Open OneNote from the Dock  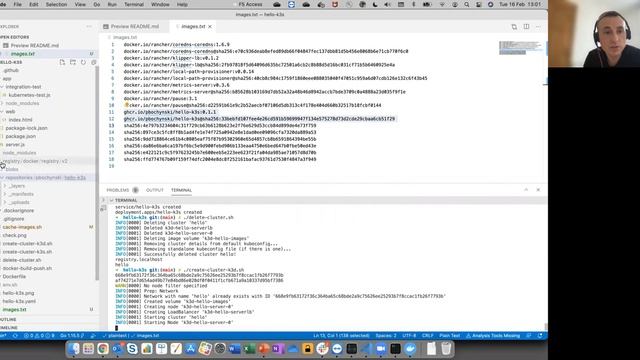(x=278, y=349)
